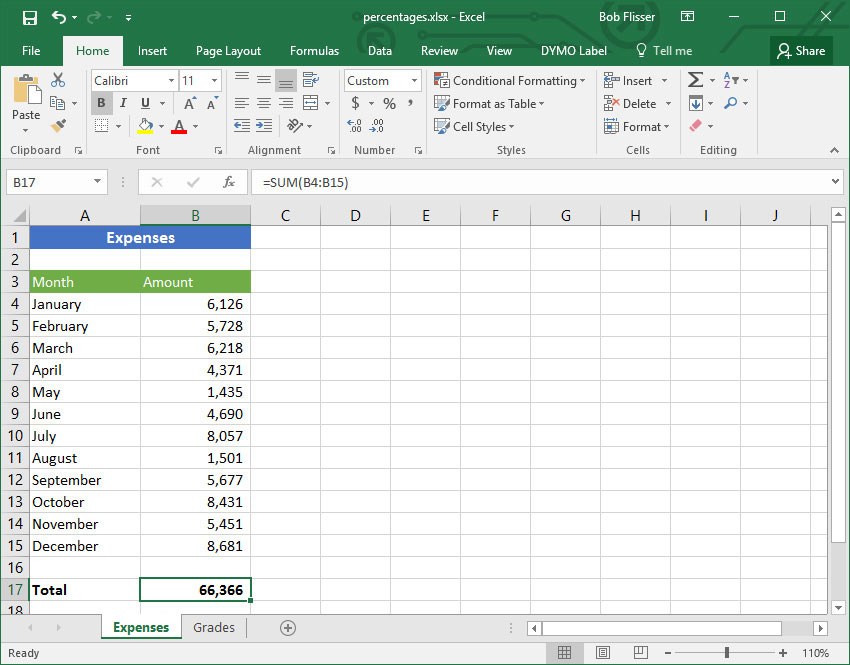The height and width of the screenshot is (665, 850).
Task: Click the Cut scissors icon
Action: (x=58, y=80)
